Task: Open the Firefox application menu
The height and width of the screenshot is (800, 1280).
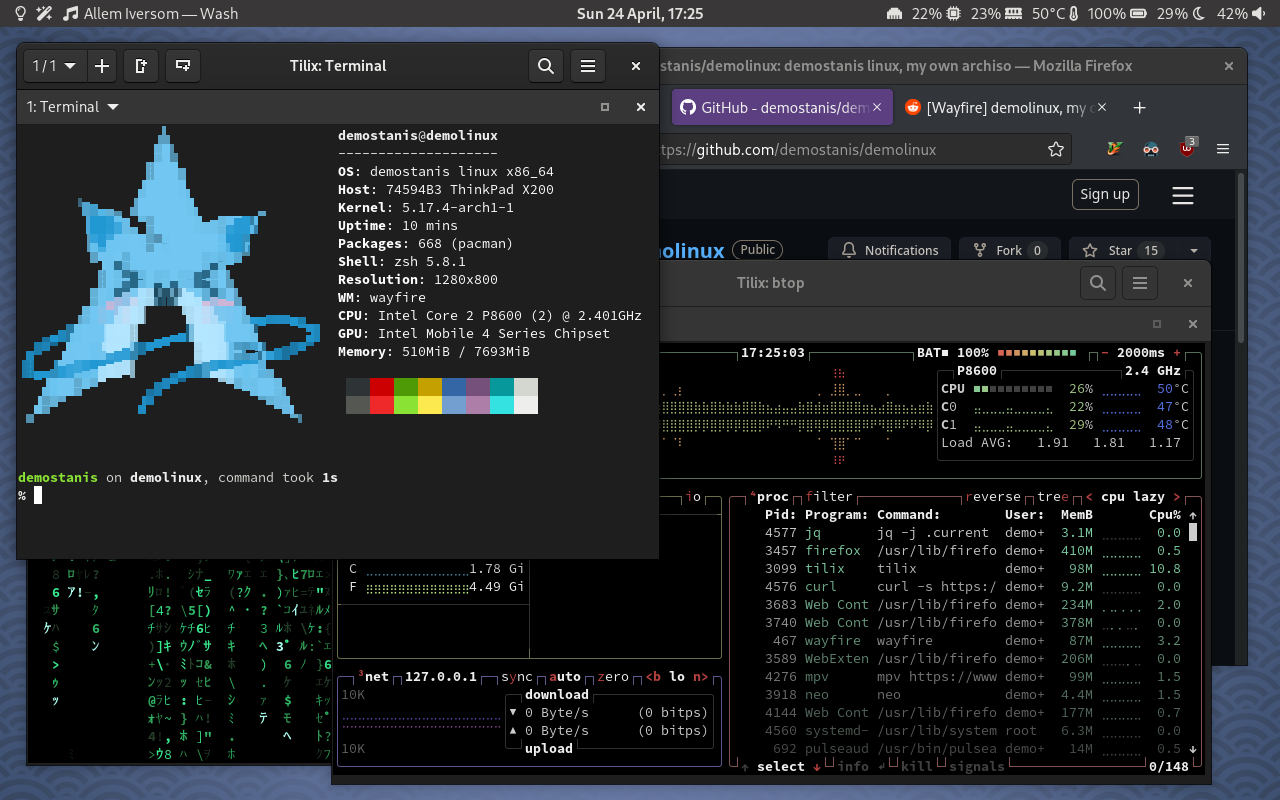Action: pyautogui.click(x=1222, y=149)
